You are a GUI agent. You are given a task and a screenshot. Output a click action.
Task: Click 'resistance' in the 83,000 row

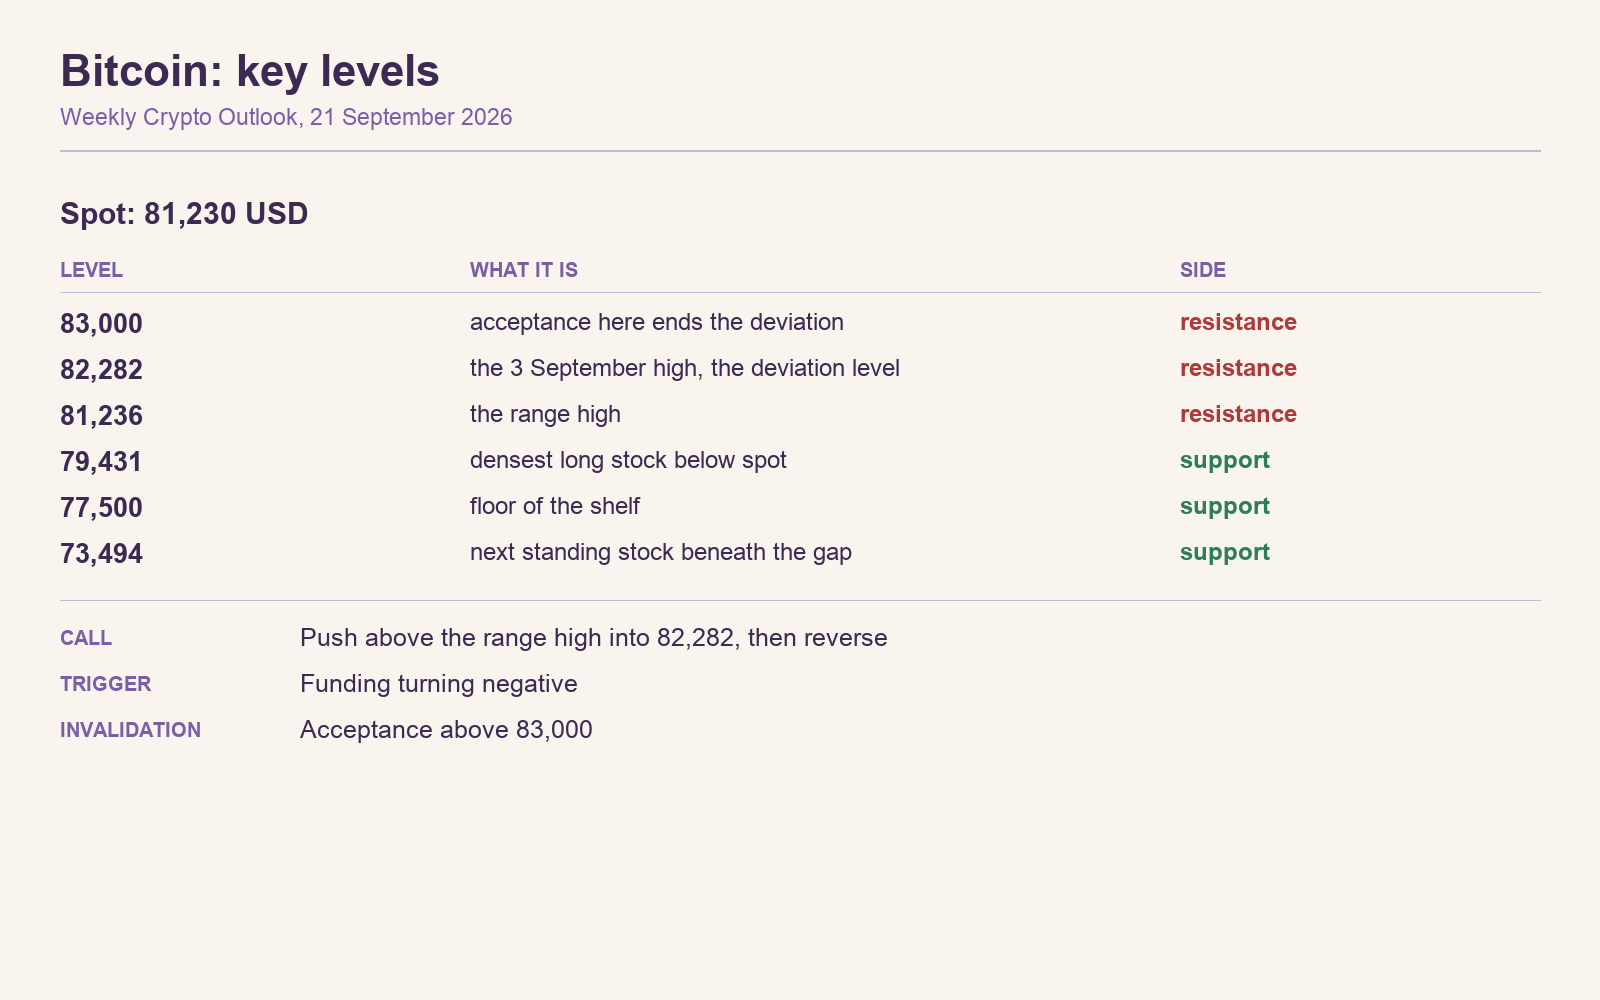1238,322
